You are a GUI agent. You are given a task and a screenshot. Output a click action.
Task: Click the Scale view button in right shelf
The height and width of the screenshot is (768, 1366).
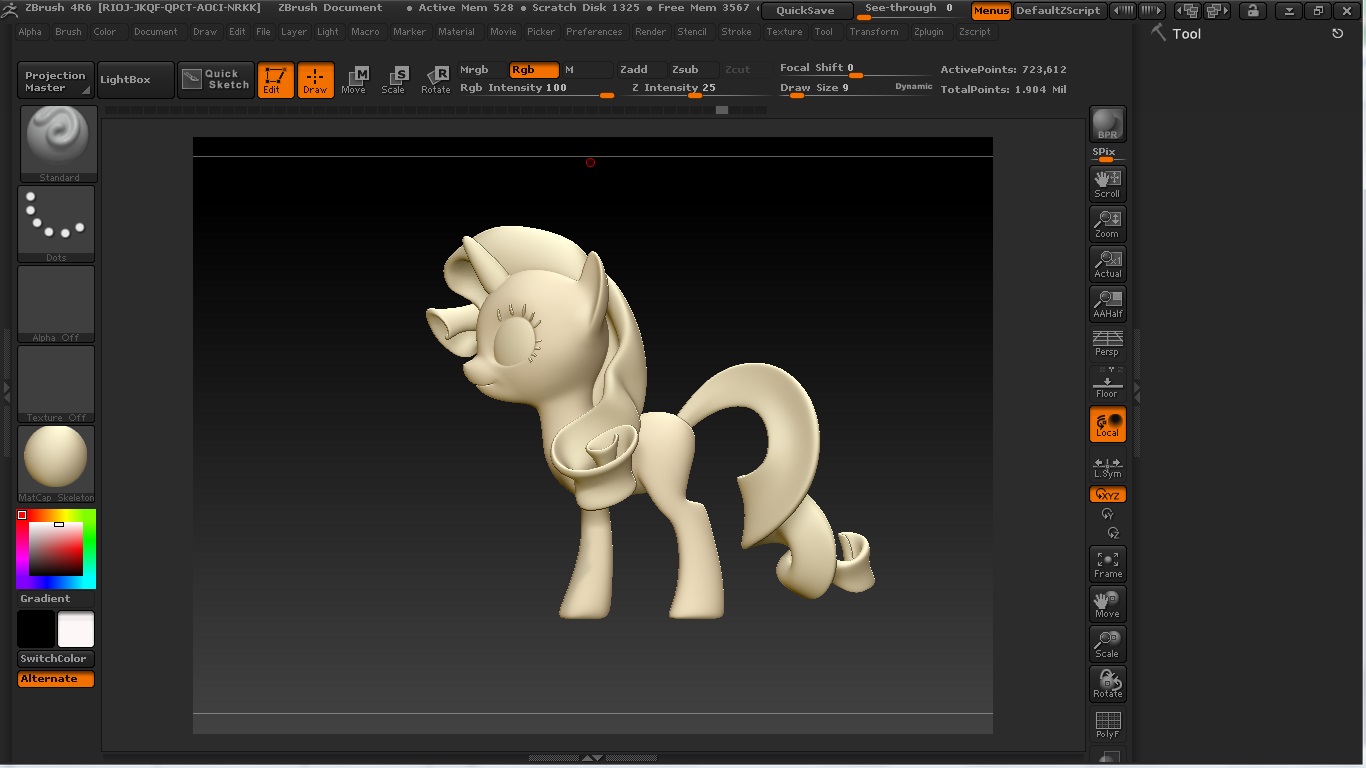pos(1107,644)
